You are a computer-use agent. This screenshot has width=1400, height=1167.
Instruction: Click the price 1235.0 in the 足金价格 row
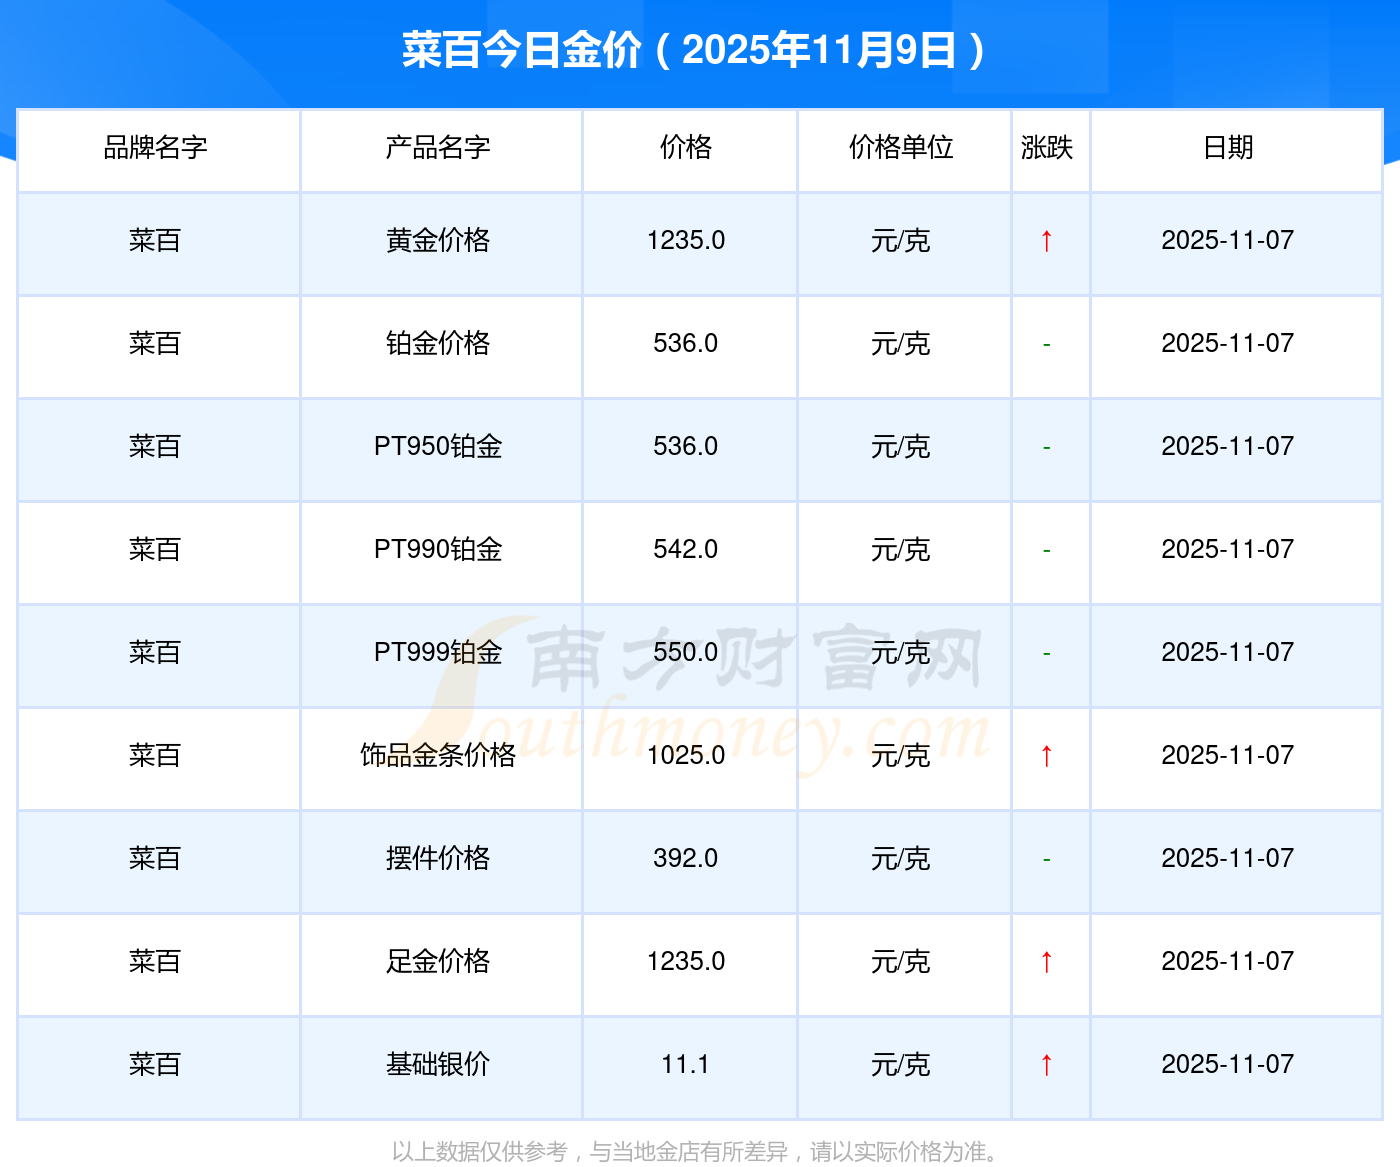coord(686,962)
